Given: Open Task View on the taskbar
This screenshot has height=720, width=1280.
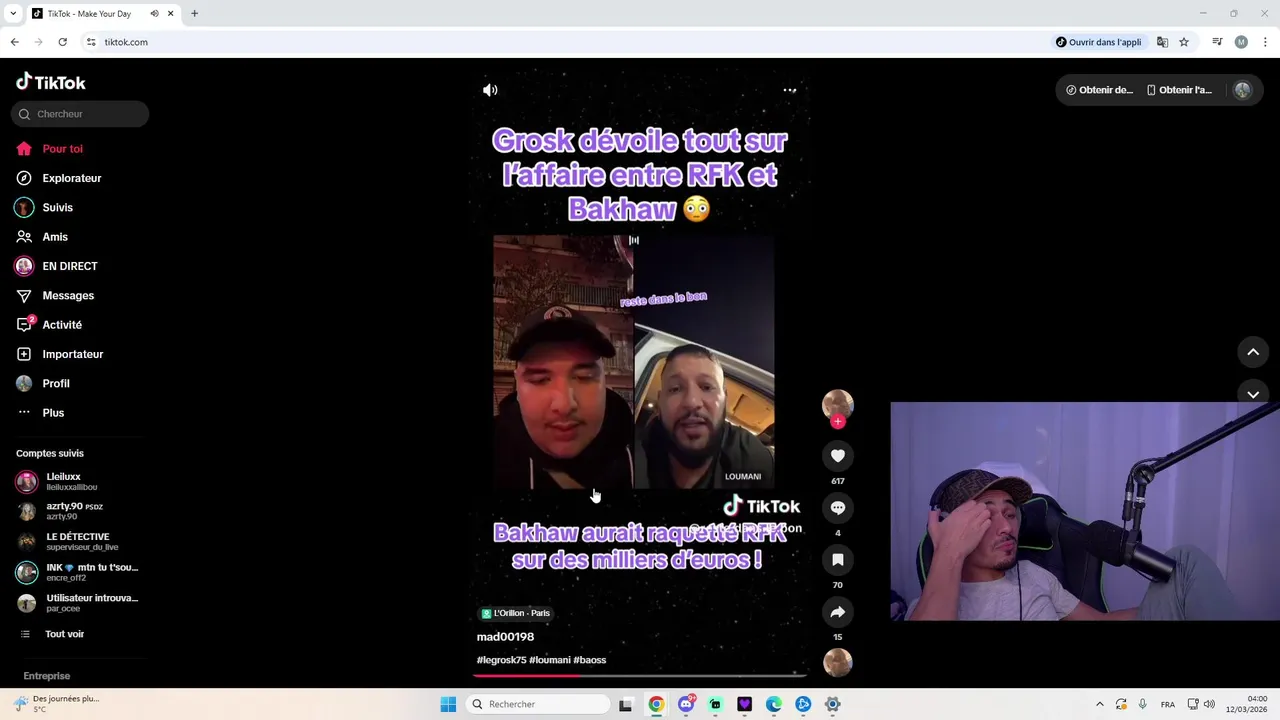Looking at the screenshot, I should [626, 704].
